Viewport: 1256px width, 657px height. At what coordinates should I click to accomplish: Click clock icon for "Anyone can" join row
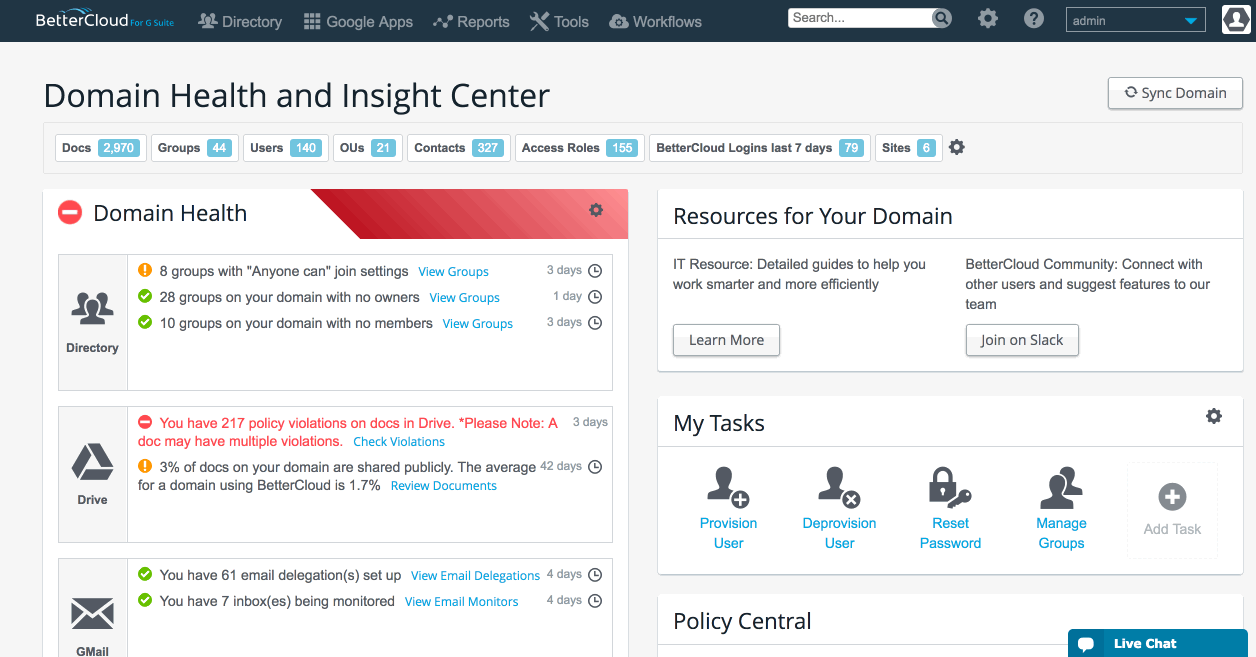595,271
